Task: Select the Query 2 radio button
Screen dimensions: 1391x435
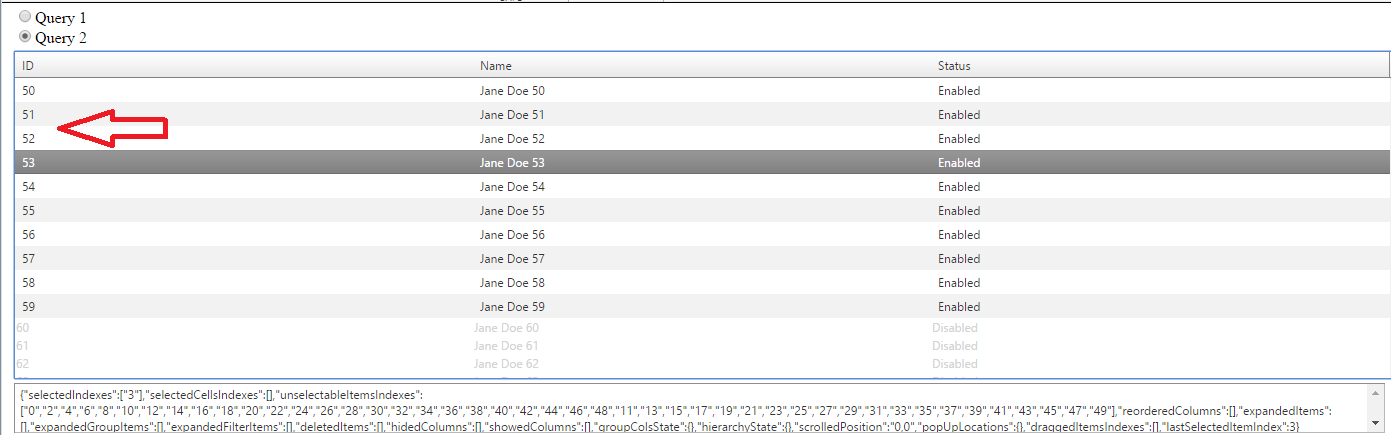Action: coord(25,37)
